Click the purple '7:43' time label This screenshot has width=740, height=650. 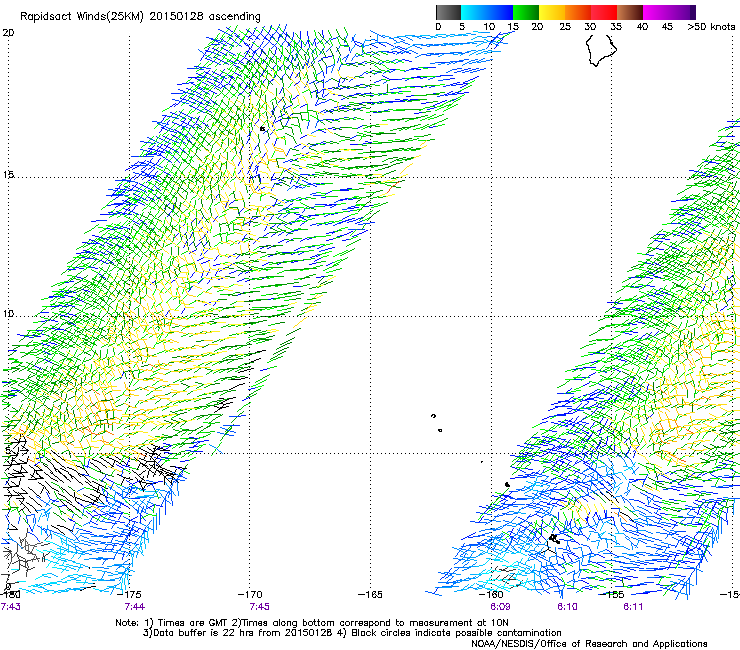click(x=10, y=607)
